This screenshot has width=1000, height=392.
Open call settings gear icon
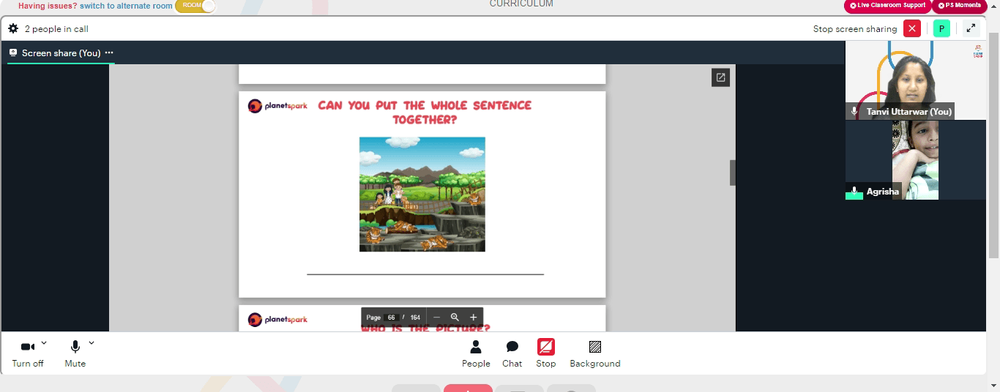pos(13,29)
